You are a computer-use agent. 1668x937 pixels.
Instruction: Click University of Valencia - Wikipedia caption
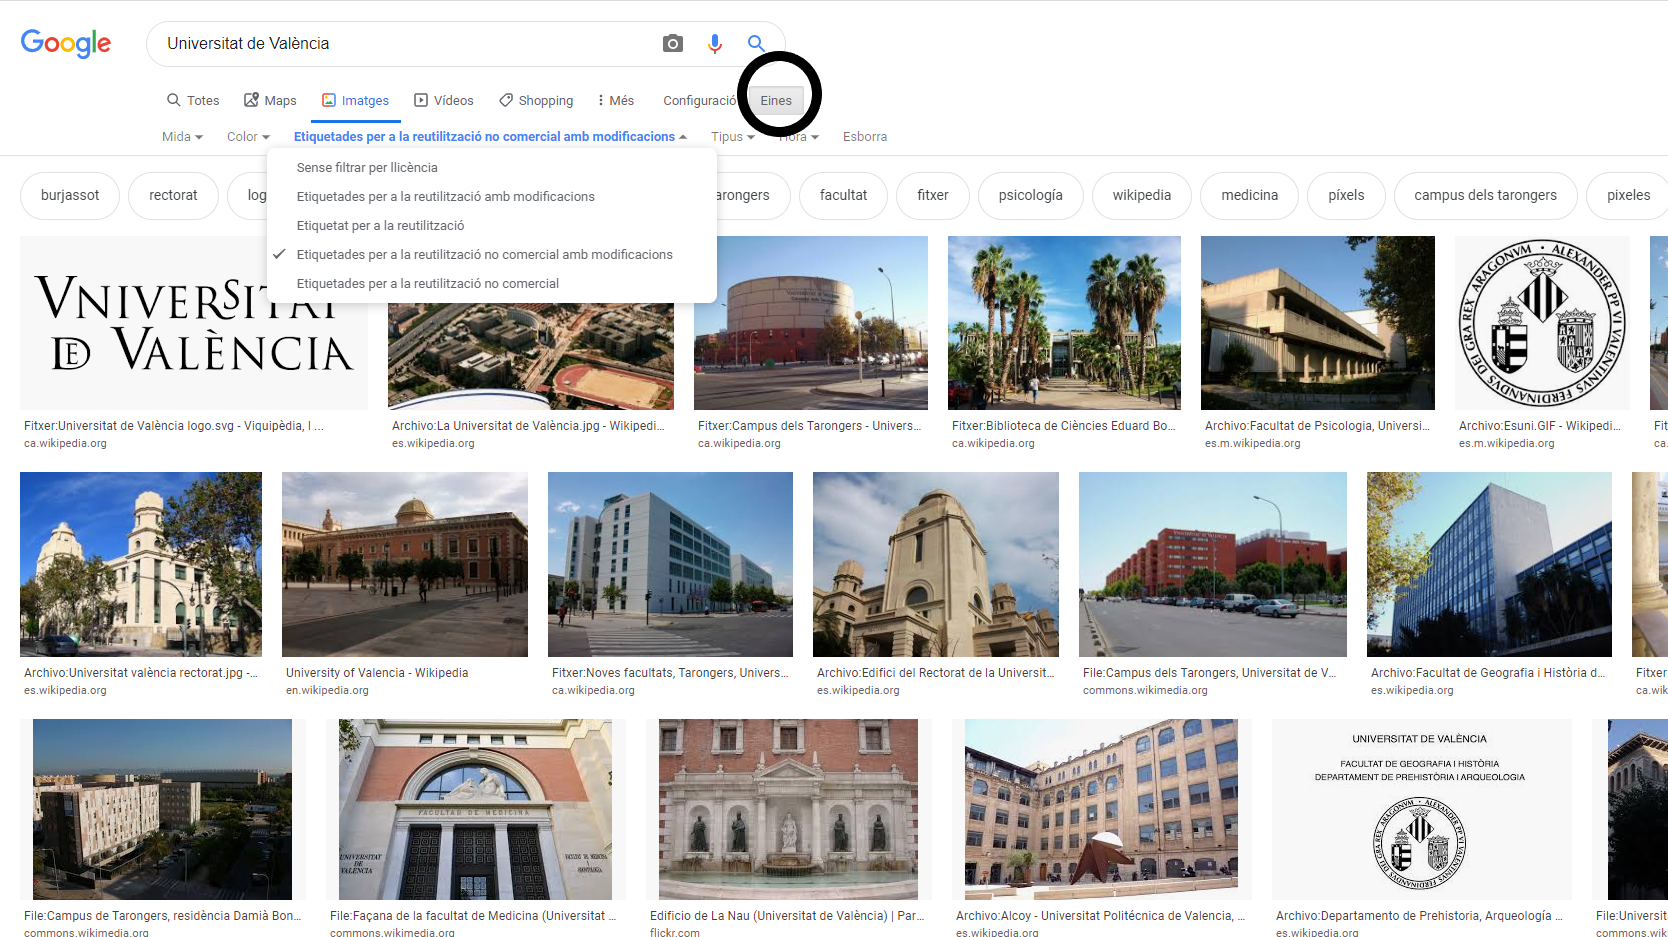coord(377,673)
